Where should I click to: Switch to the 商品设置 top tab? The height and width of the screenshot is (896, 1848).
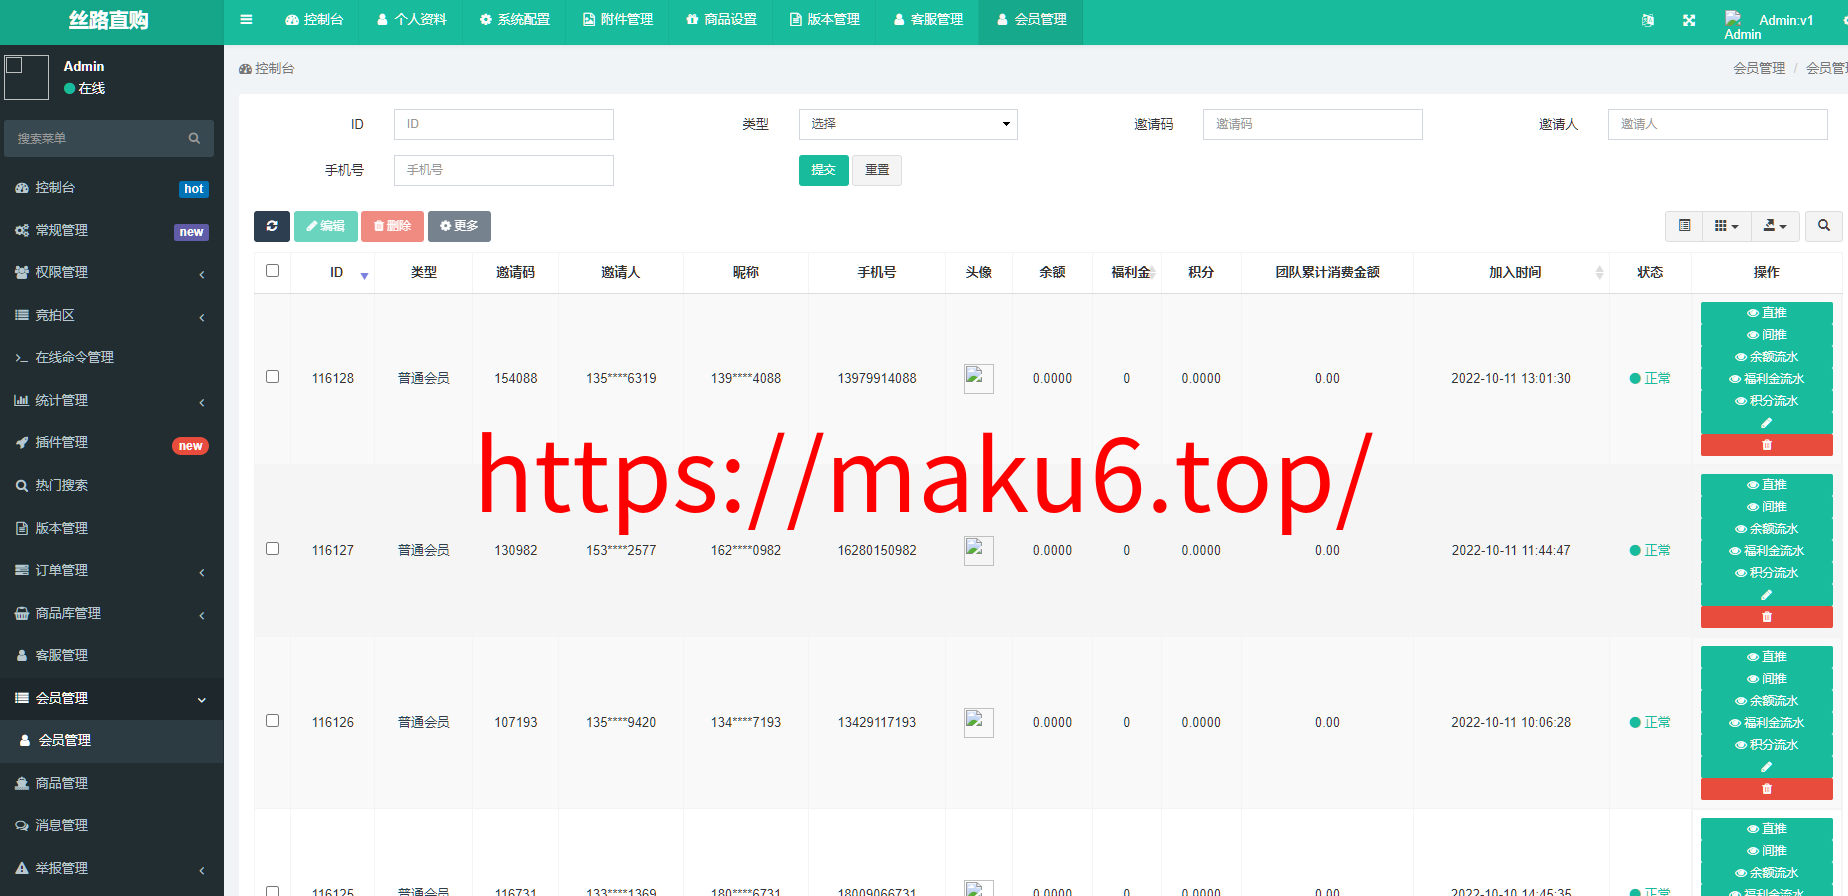721,20
